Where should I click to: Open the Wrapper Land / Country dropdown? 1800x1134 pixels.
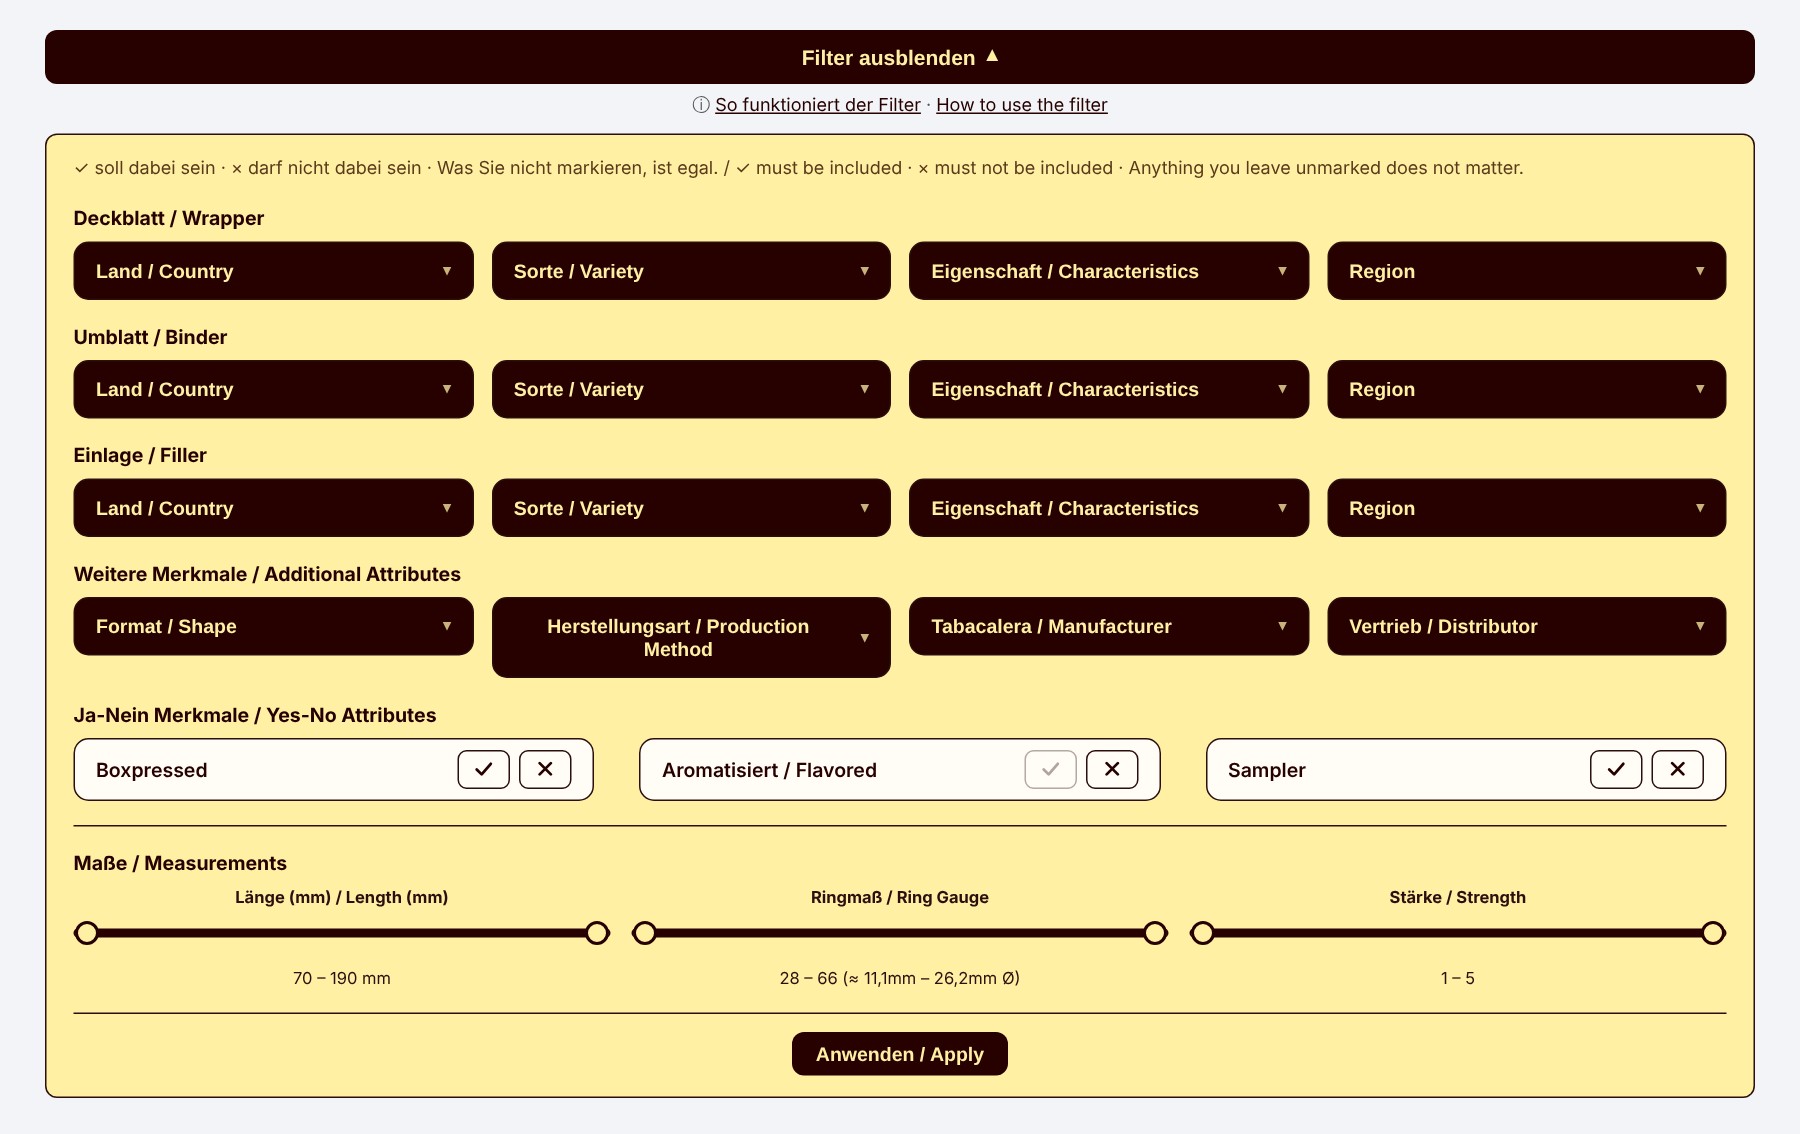click(273, 271)
